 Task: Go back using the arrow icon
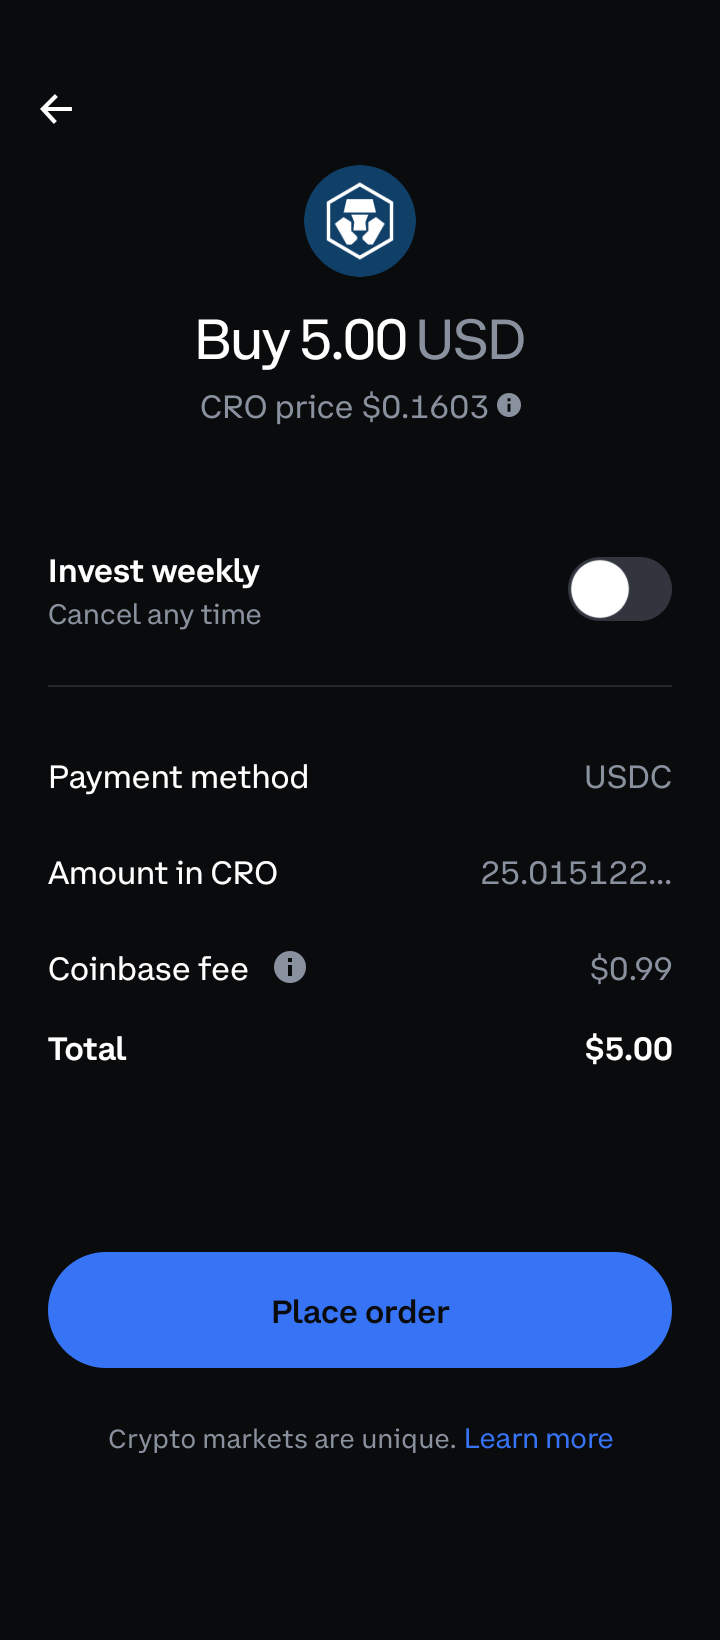(x=56, y=108)
